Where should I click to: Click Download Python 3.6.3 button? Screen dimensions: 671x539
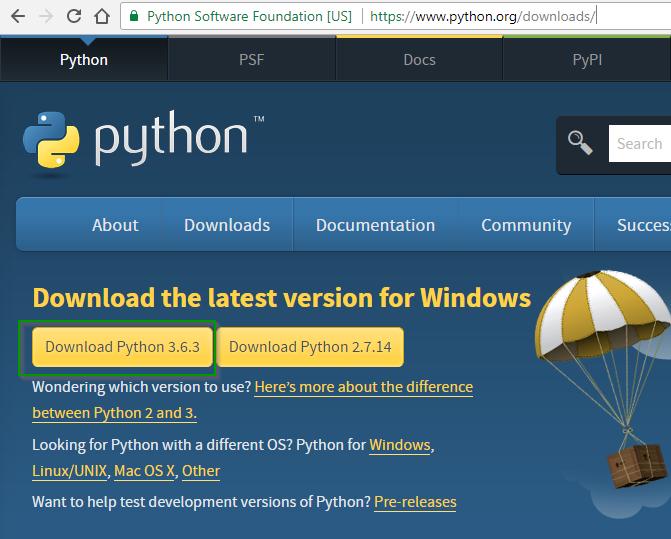[x=122, y=347]
